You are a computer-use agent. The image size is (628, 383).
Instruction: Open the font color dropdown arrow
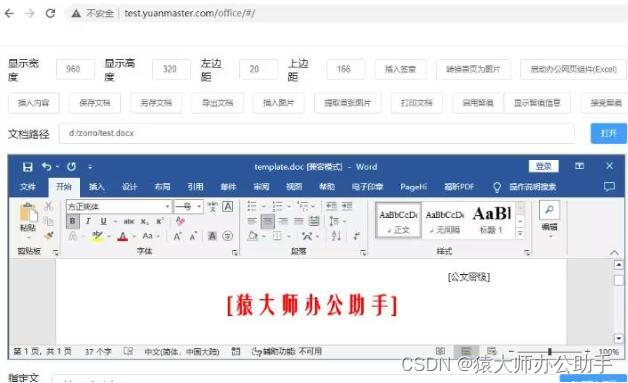134,236
